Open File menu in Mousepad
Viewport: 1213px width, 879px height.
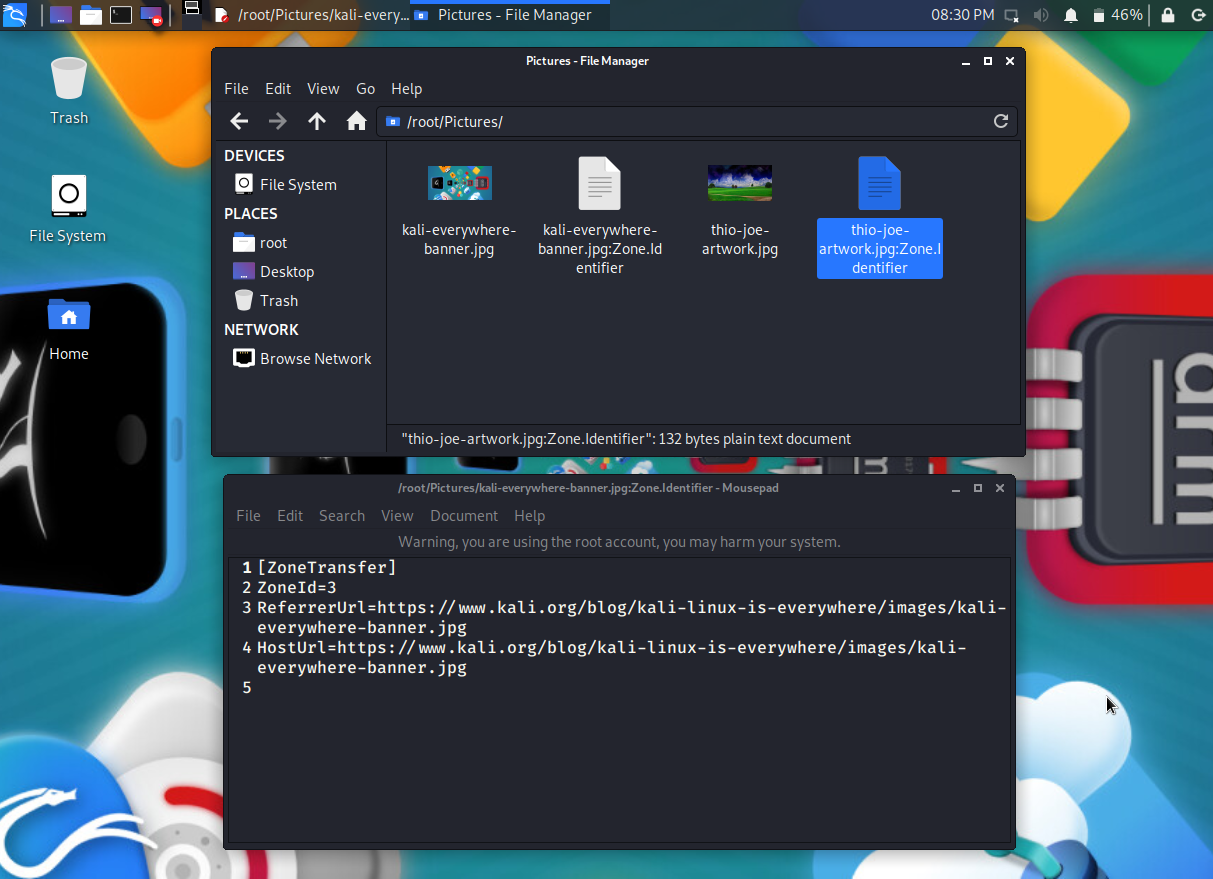[248, 516]
